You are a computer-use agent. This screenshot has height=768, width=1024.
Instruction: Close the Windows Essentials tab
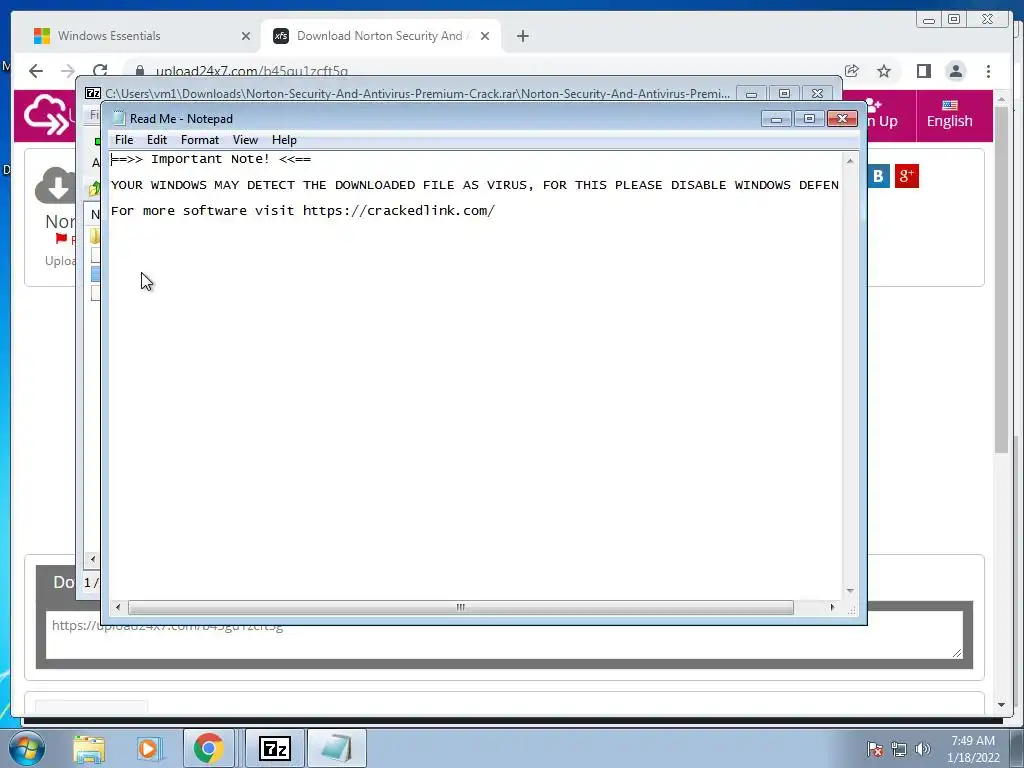246,37
